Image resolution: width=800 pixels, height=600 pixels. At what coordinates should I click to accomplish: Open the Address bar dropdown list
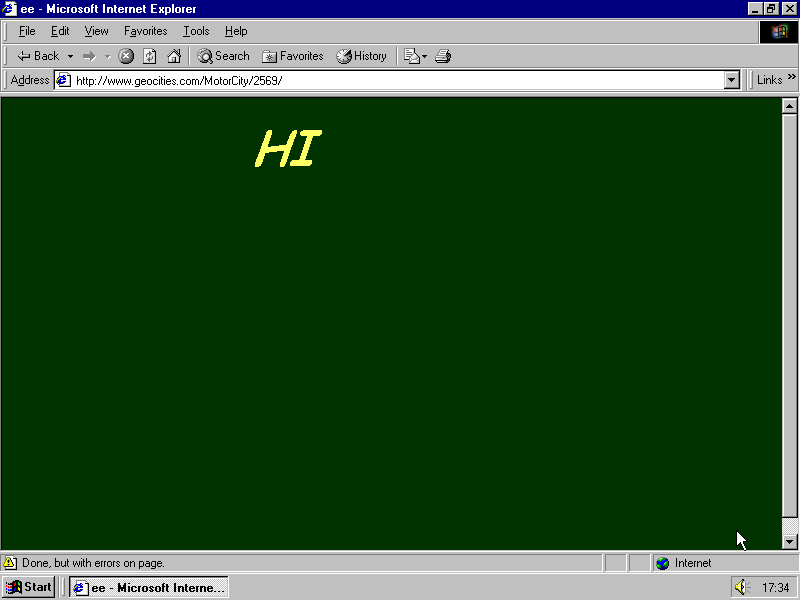click(731, 80)
